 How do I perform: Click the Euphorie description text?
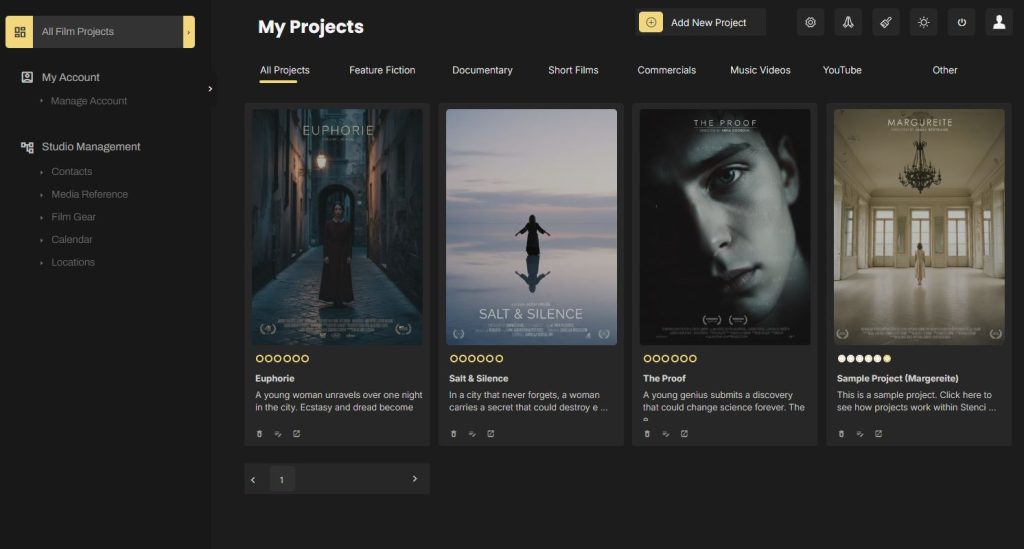coord(338,401)
